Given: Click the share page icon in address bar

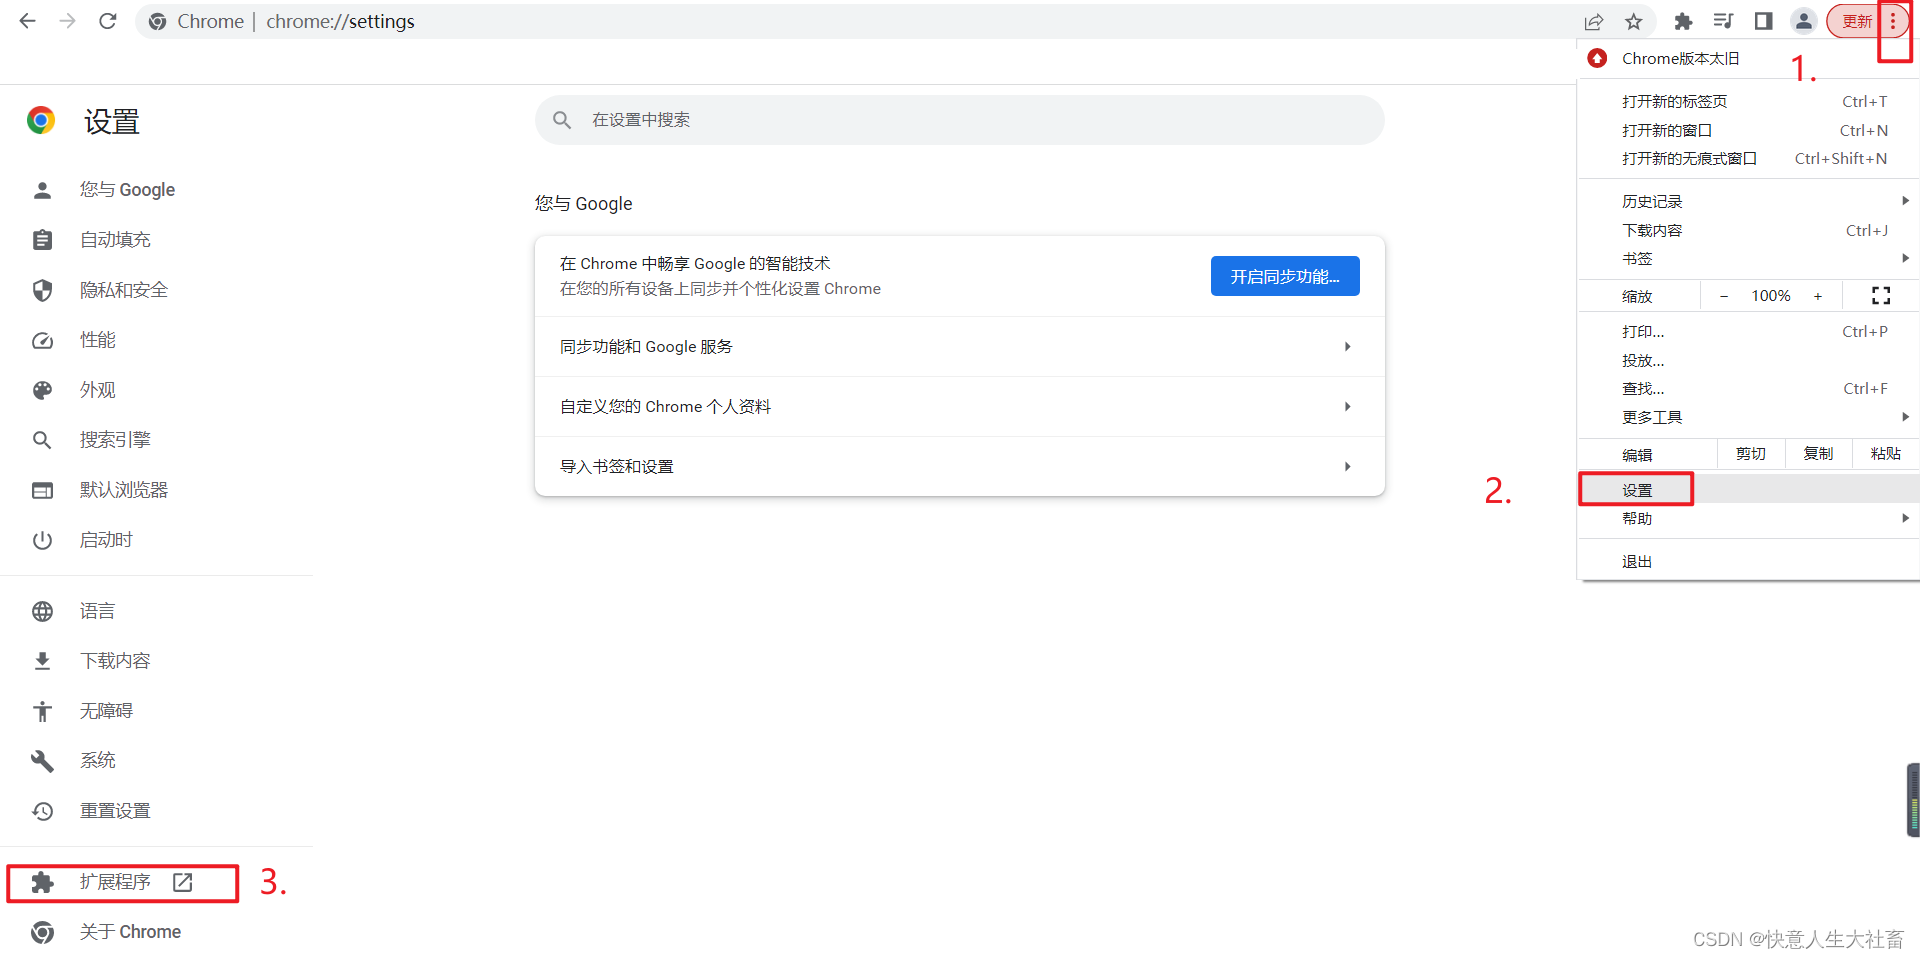Looking at the screenshot, I should click(x=1594, y=21).
